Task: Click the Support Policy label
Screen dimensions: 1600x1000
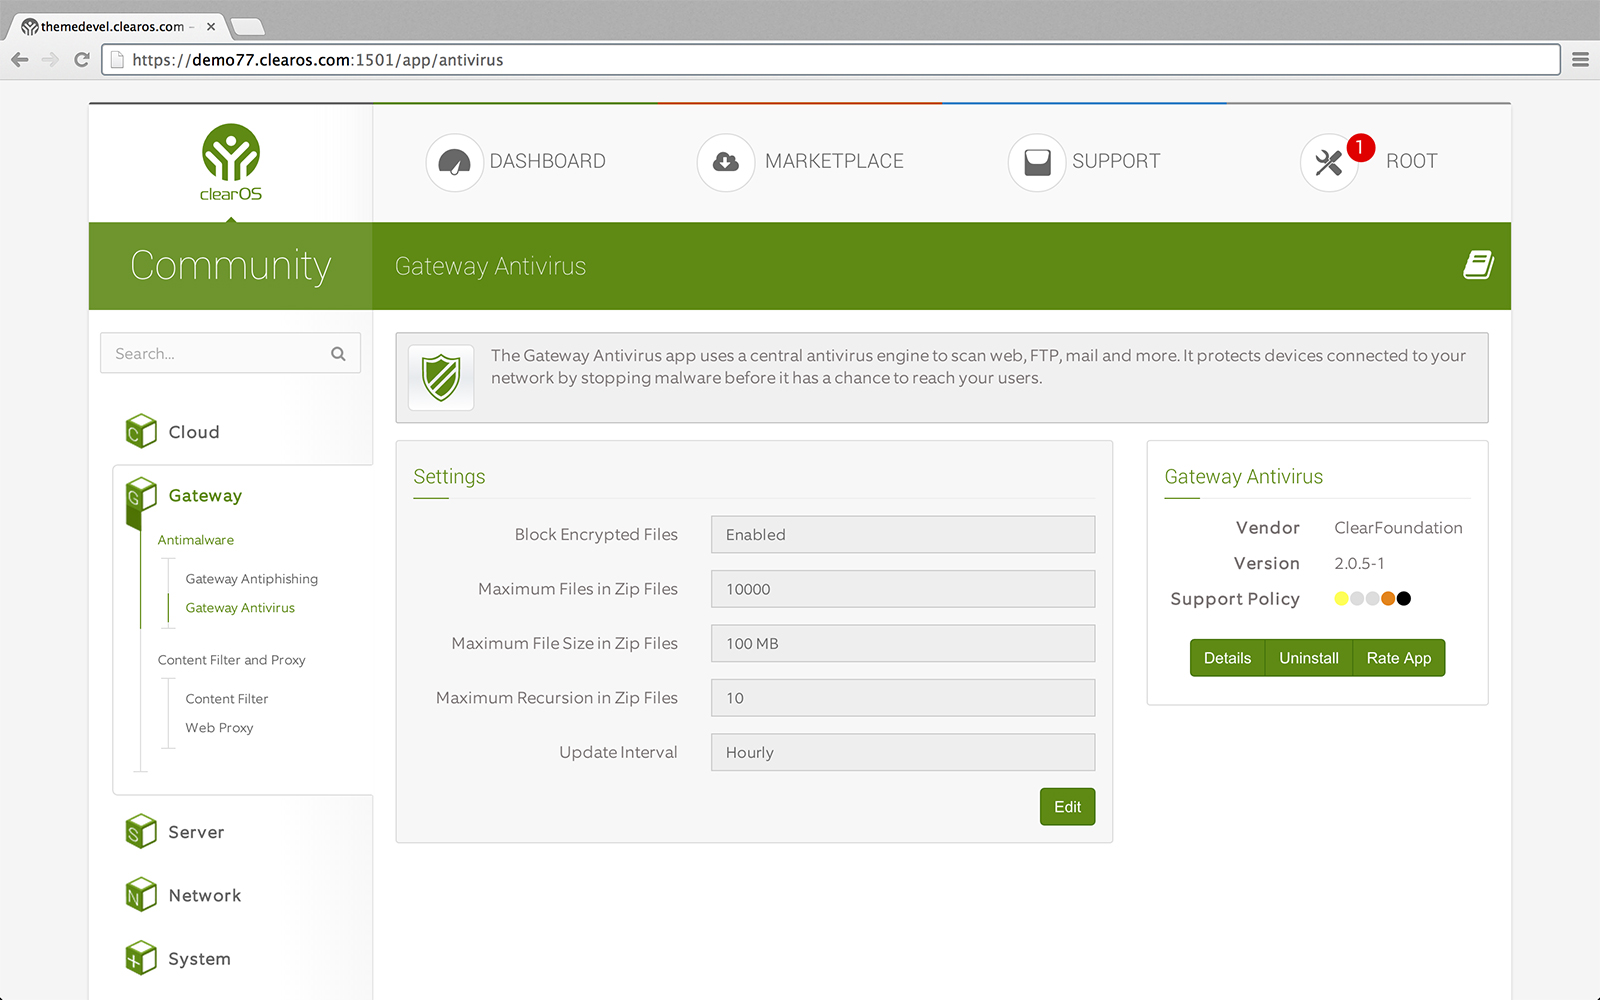Action: (x=1235, y=599)
